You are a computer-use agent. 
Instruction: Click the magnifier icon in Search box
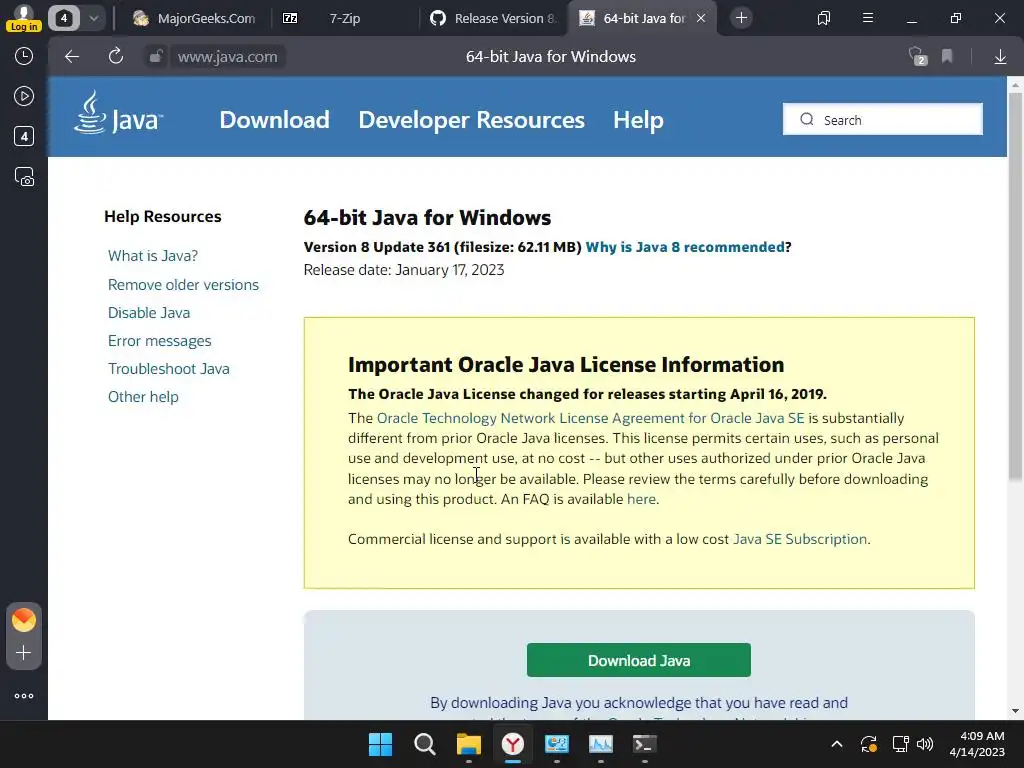807,120
